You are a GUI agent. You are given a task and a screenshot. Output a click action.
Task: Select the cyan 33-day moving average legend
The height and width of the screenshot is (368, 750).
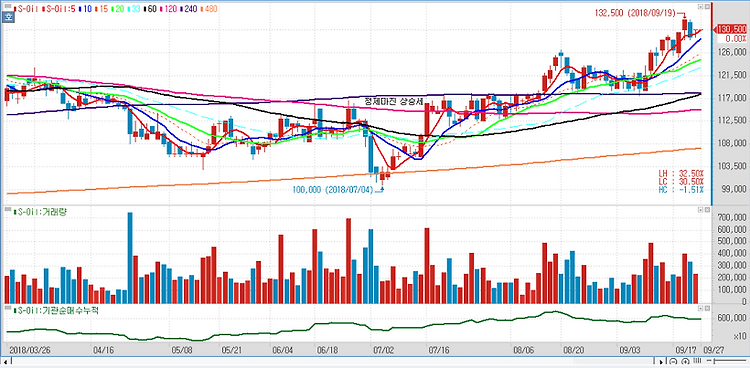pos(133,9)
